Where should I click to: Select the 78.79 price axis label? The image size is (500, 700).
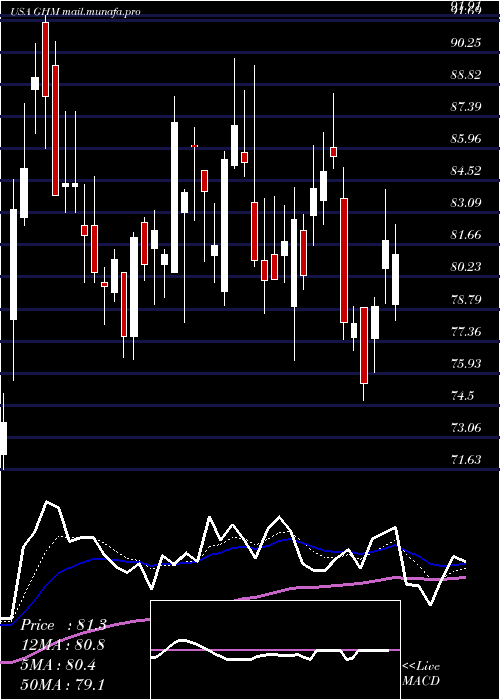point(466,300)
